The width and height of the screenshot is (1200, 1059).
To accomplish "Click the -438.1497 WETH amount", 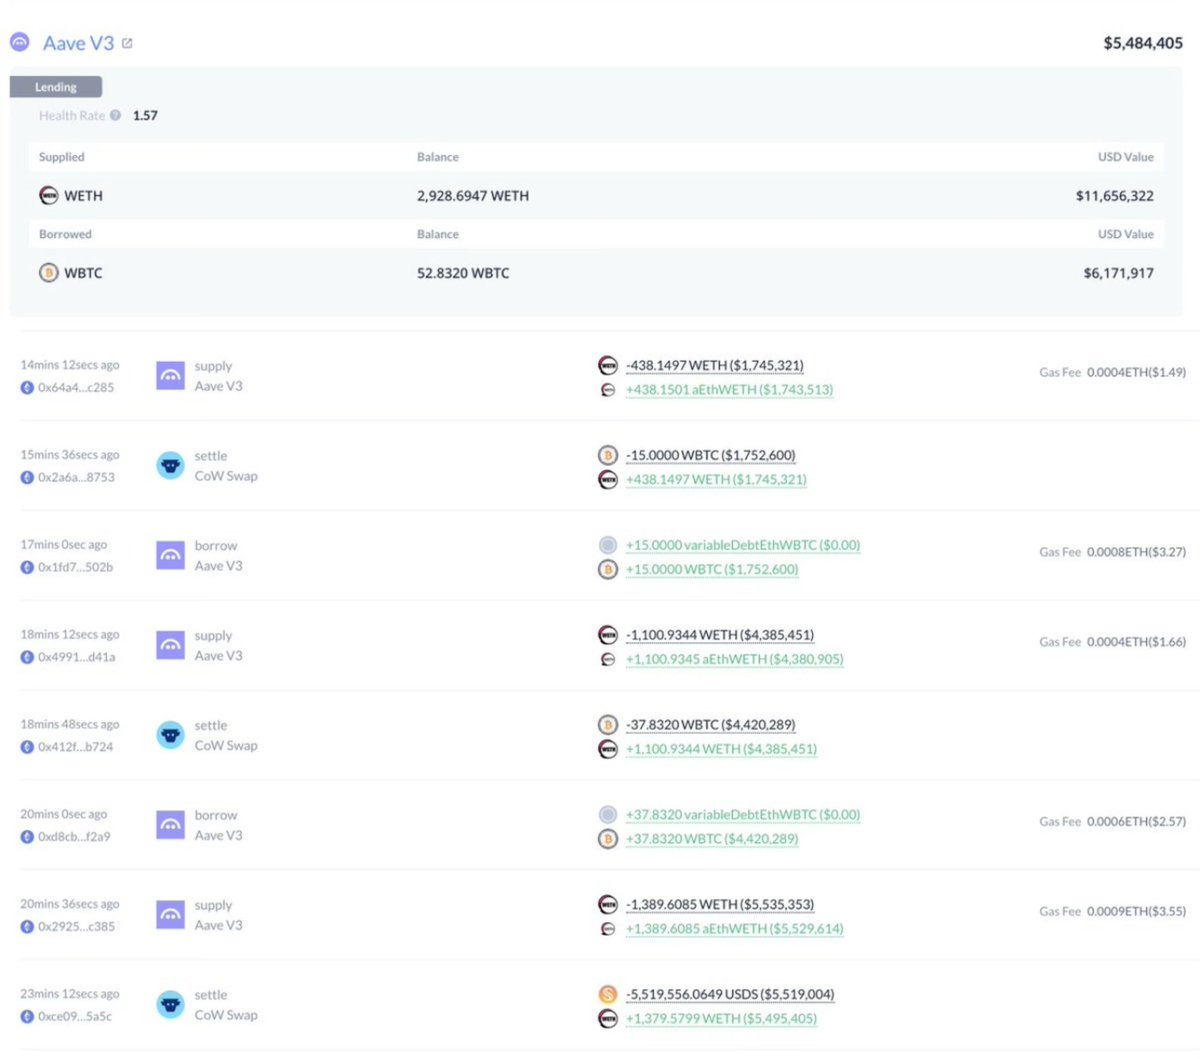I will pyautogui.click(x=715, y=365).
